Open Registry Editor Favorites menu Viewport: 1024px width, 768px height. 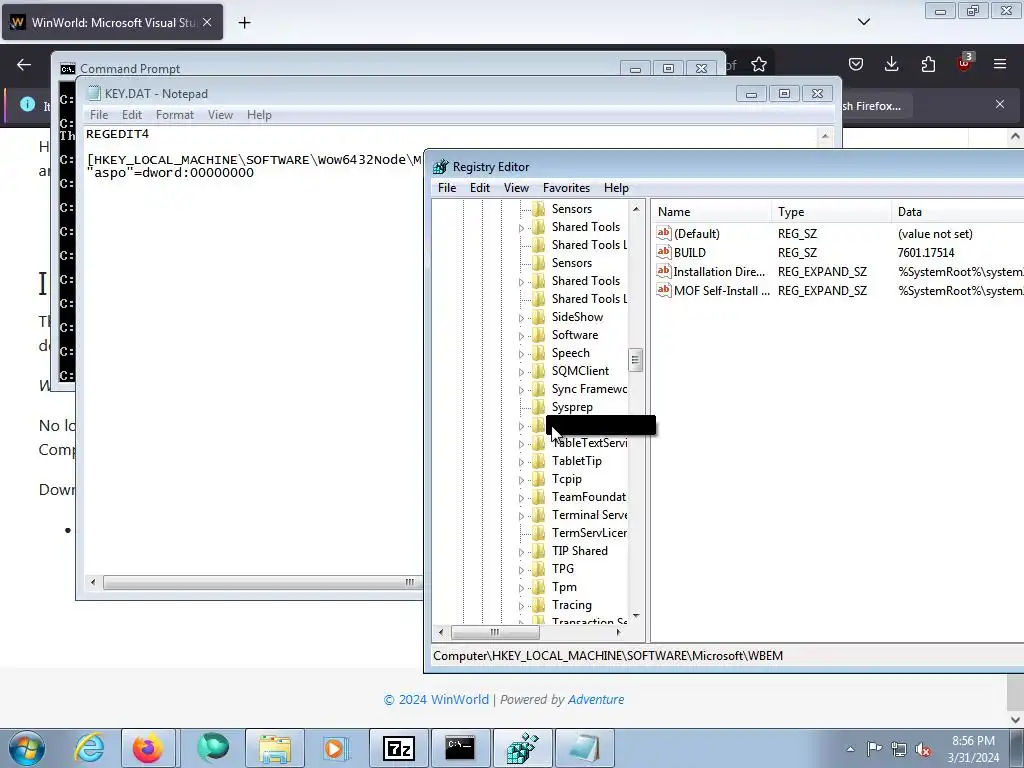pyautogui.click(x=566, y=187)
